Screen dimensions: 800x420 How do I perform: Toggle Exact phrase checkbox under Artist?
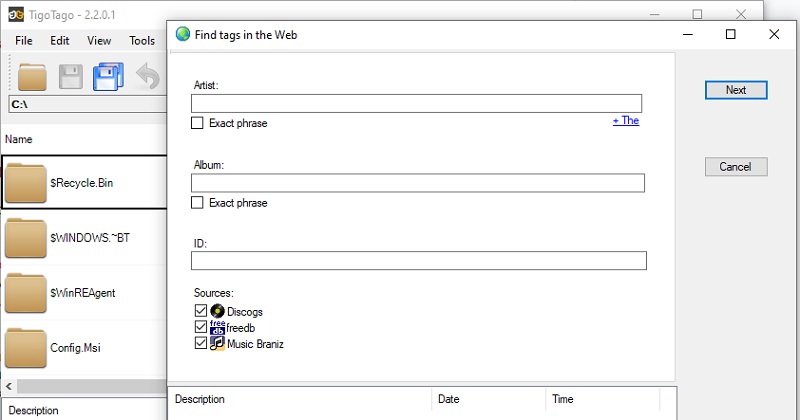pos(197,123)
